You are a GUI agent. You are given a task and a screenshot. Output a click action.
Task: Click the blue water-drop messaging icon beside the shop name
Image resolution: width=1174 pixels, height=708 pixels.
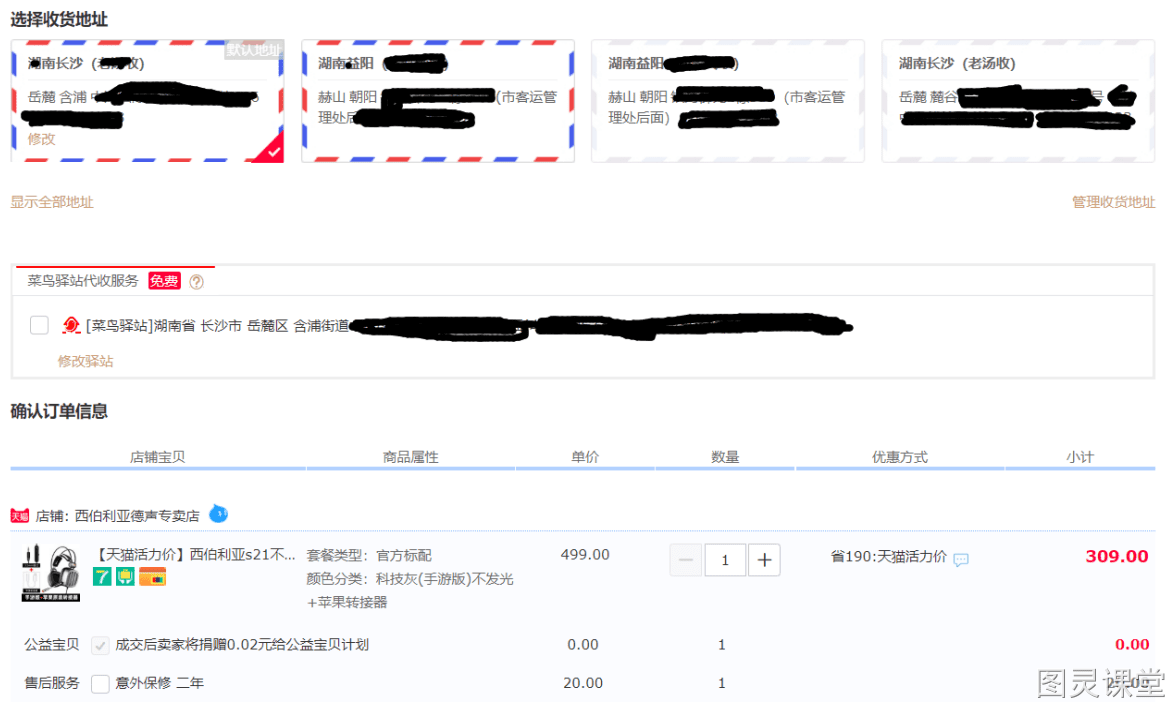tap(218, 514)
